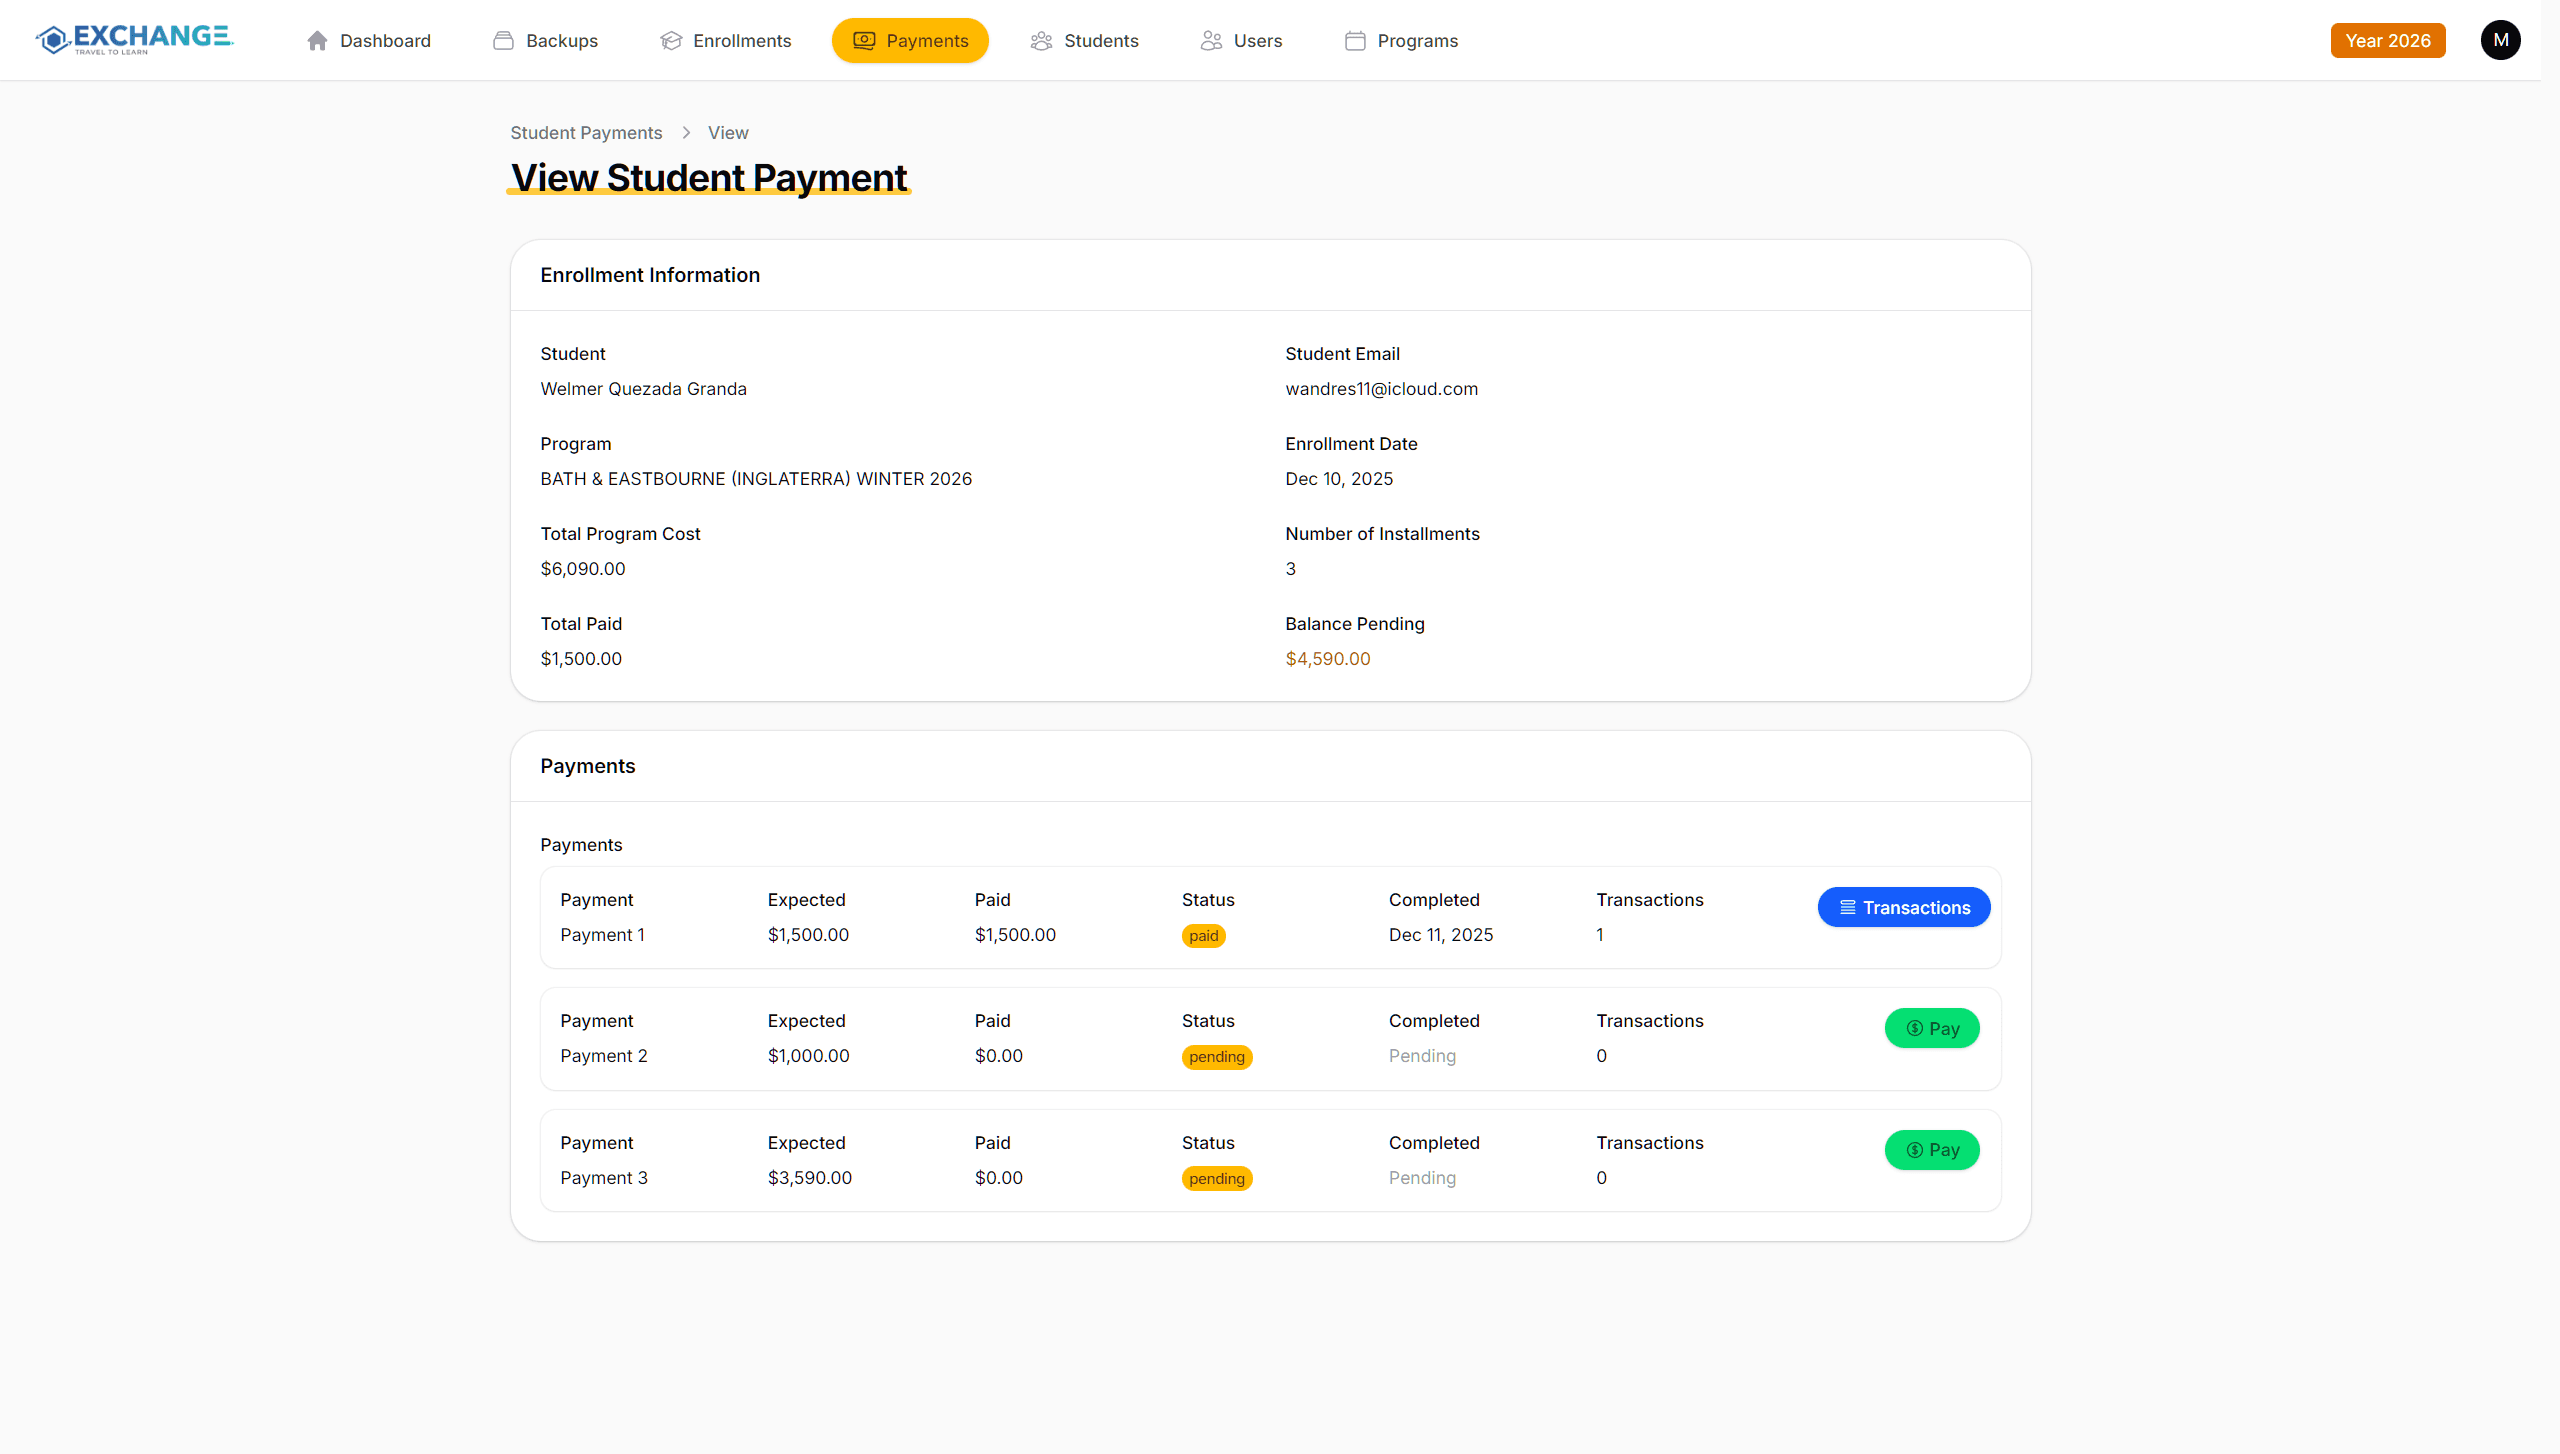Image resolution: width=2560 pixels, height=1454 pixels.
Task: View Transactions for Payment 1
Action: (1903, 907)
